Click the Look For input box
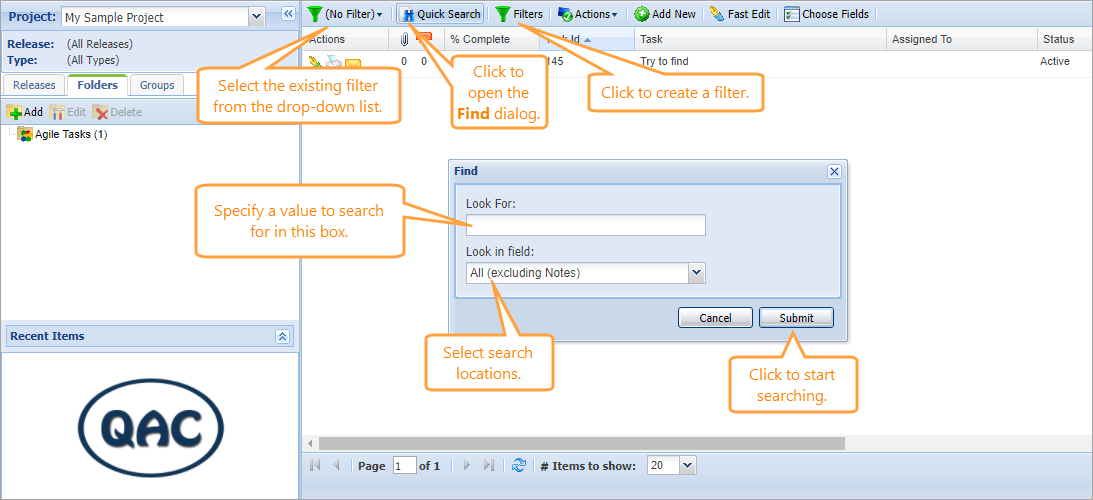1093x500 pixels. (586, 225)
